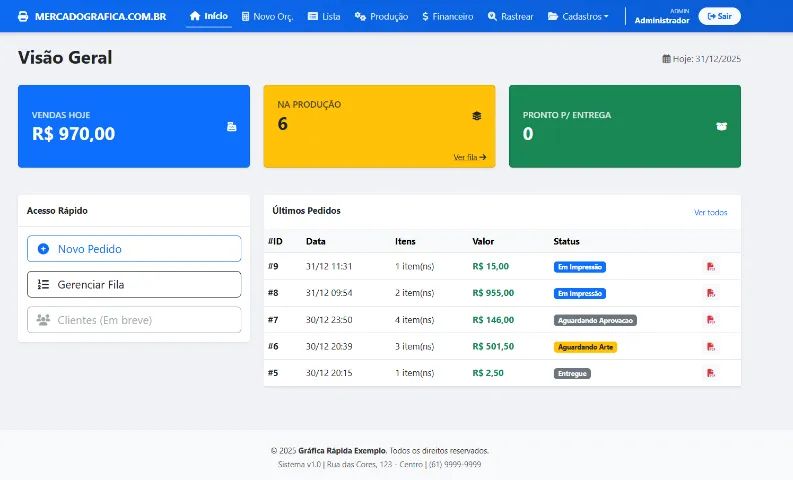Go to the Produção page
The image size is (793, 480).
pyautogui.click(x=381, y=17)
